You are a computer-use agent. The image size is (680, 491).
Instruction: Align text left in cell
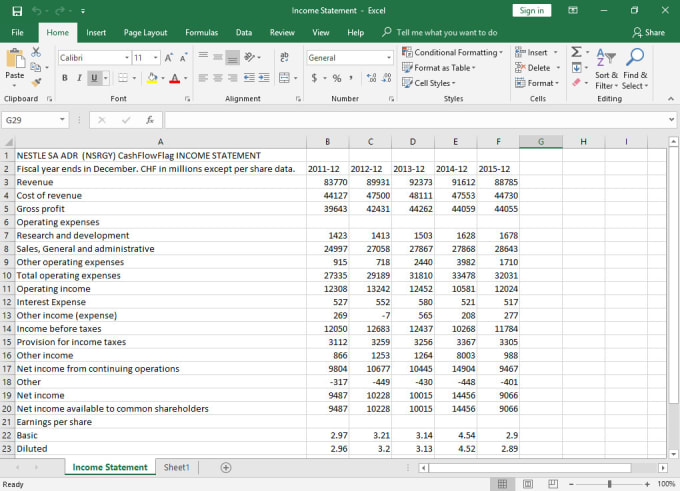[x=203, y=78]
